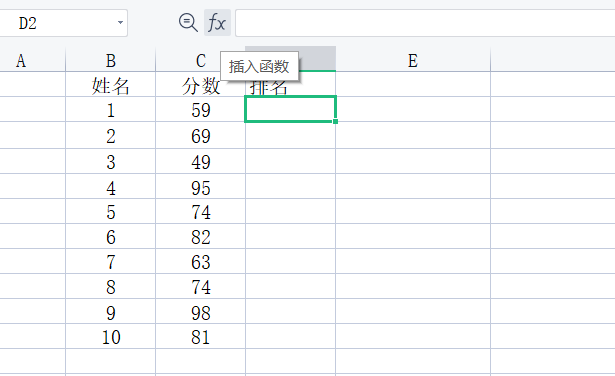Select name cell with value 6
The height and width of the screenshot is (376, 615).
coord(111,236)
